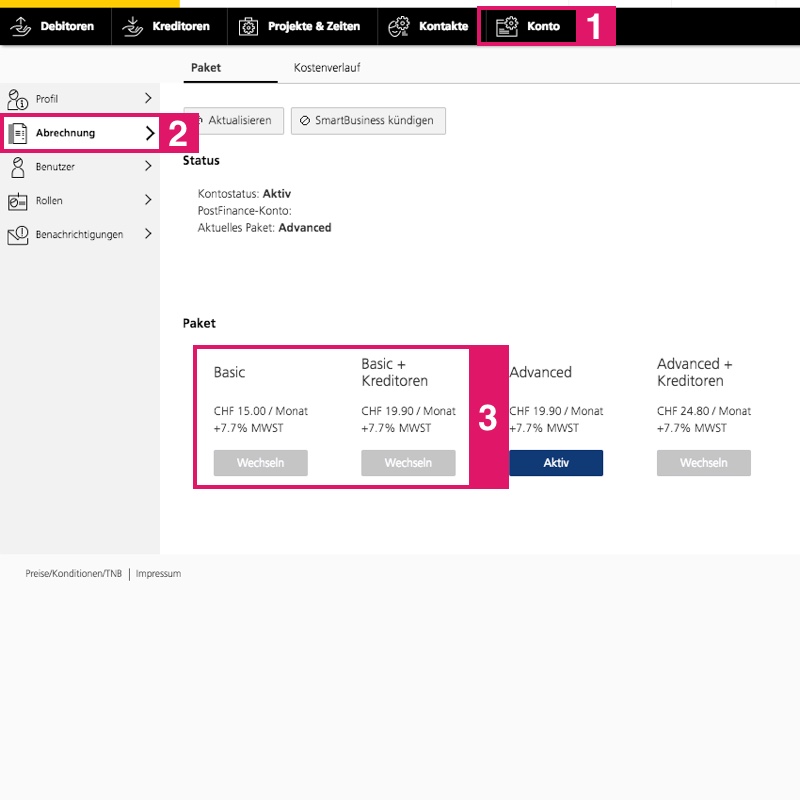Click Wechseln under Advanced + Kreditoren
Image resolution: width=800 pixels, height=800 pixels.
coord(703,463)
